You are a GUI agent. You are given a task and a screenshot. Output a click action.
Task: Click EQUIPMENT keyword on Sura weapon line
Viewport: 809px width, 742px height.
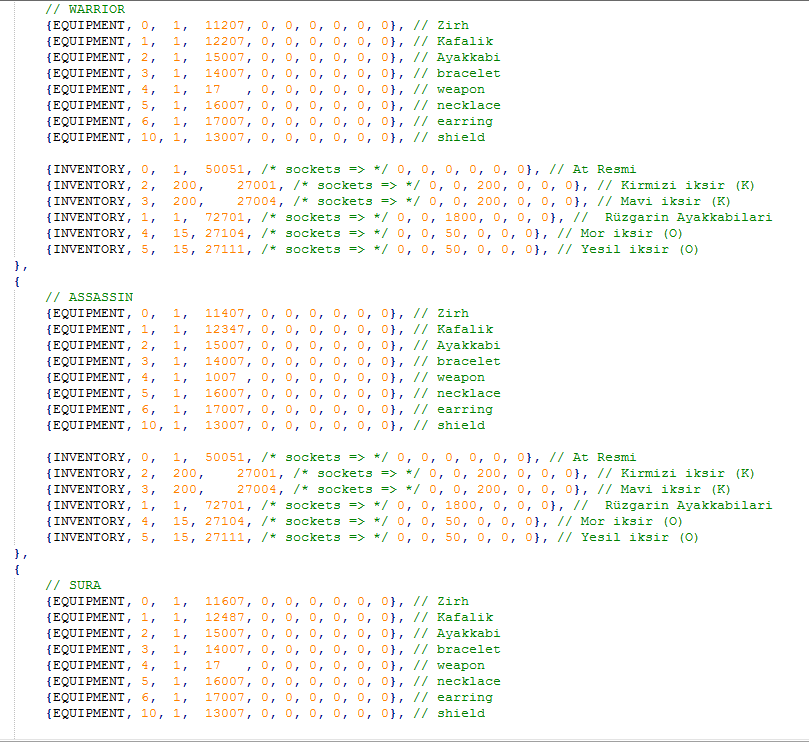coord(89,665)
